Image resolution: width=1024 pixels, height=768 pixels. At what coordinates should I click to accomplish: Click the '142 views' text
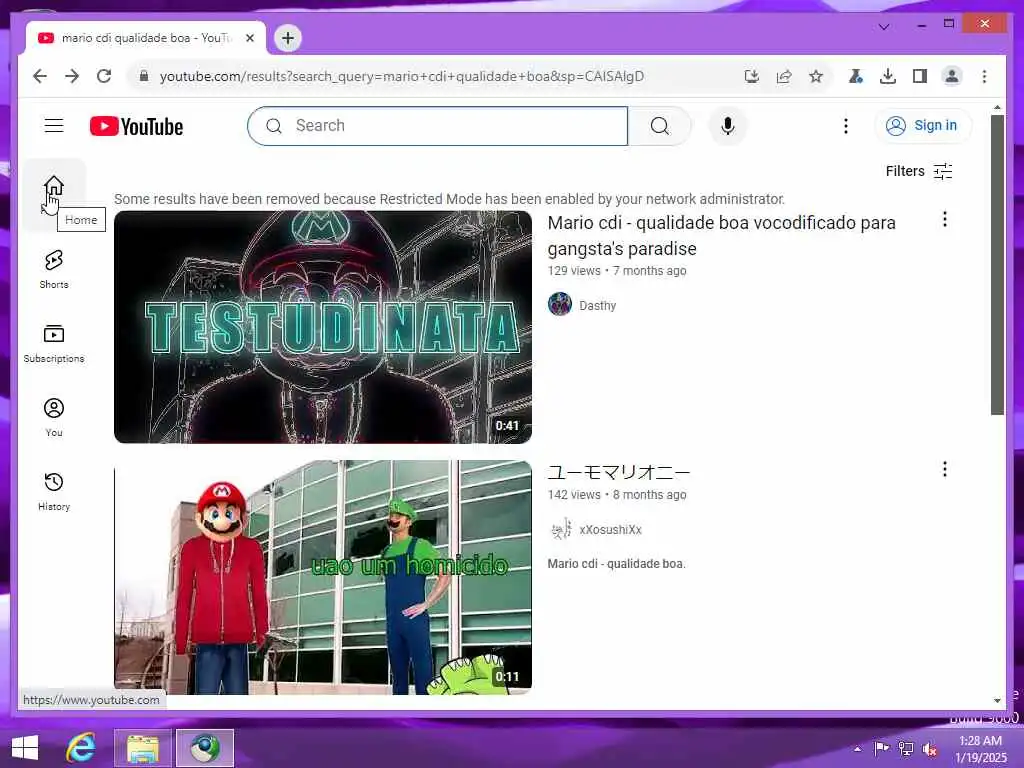(x=574, y=494)
